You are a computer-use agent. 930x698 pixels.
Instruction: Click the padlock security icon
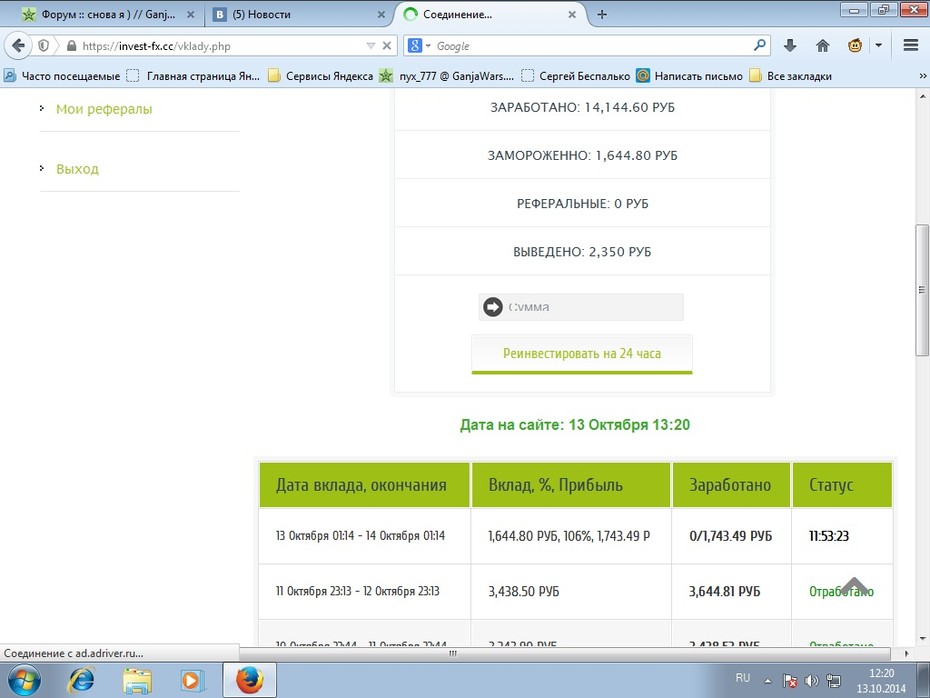(x=71, y=46)
